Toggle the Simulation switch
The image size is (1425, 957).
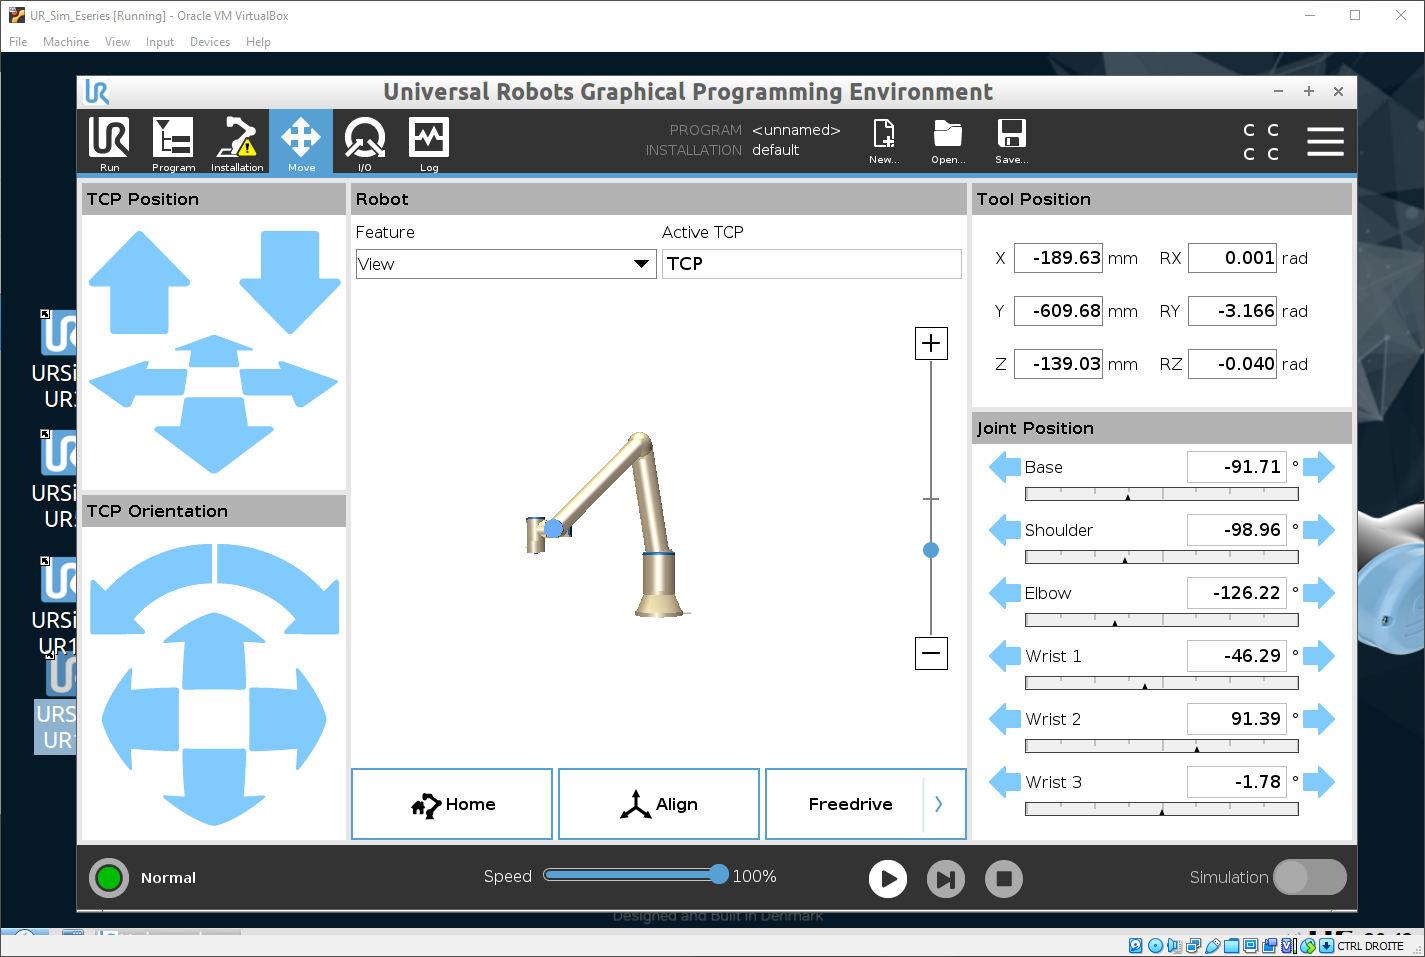1309,877
